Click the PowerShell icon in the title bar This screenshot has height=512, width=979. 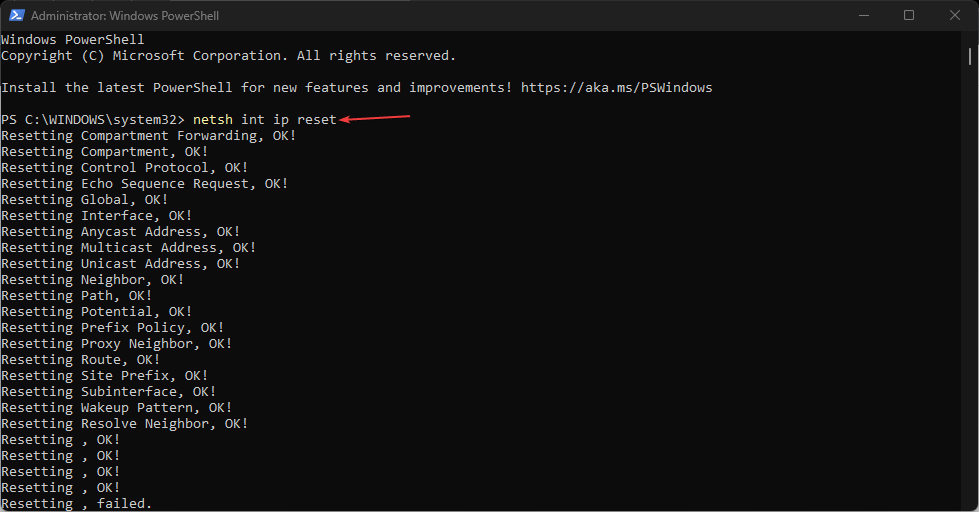click(x=17, y=16)
